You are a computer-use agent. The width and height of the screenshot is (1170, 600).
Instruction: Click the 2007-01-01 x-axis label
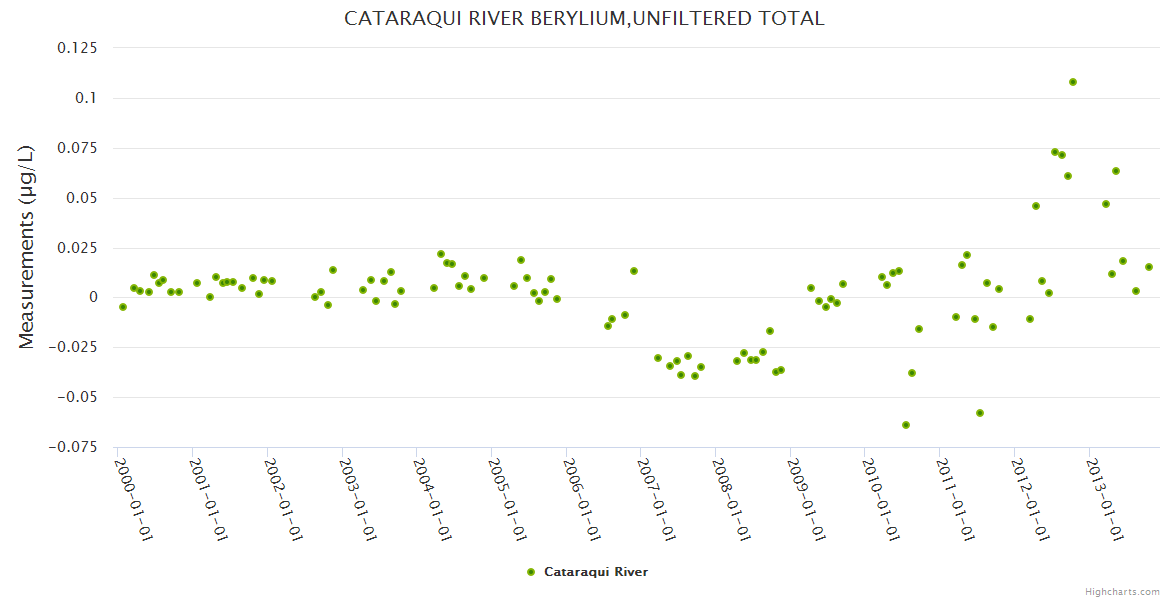[x=657, y=499]
